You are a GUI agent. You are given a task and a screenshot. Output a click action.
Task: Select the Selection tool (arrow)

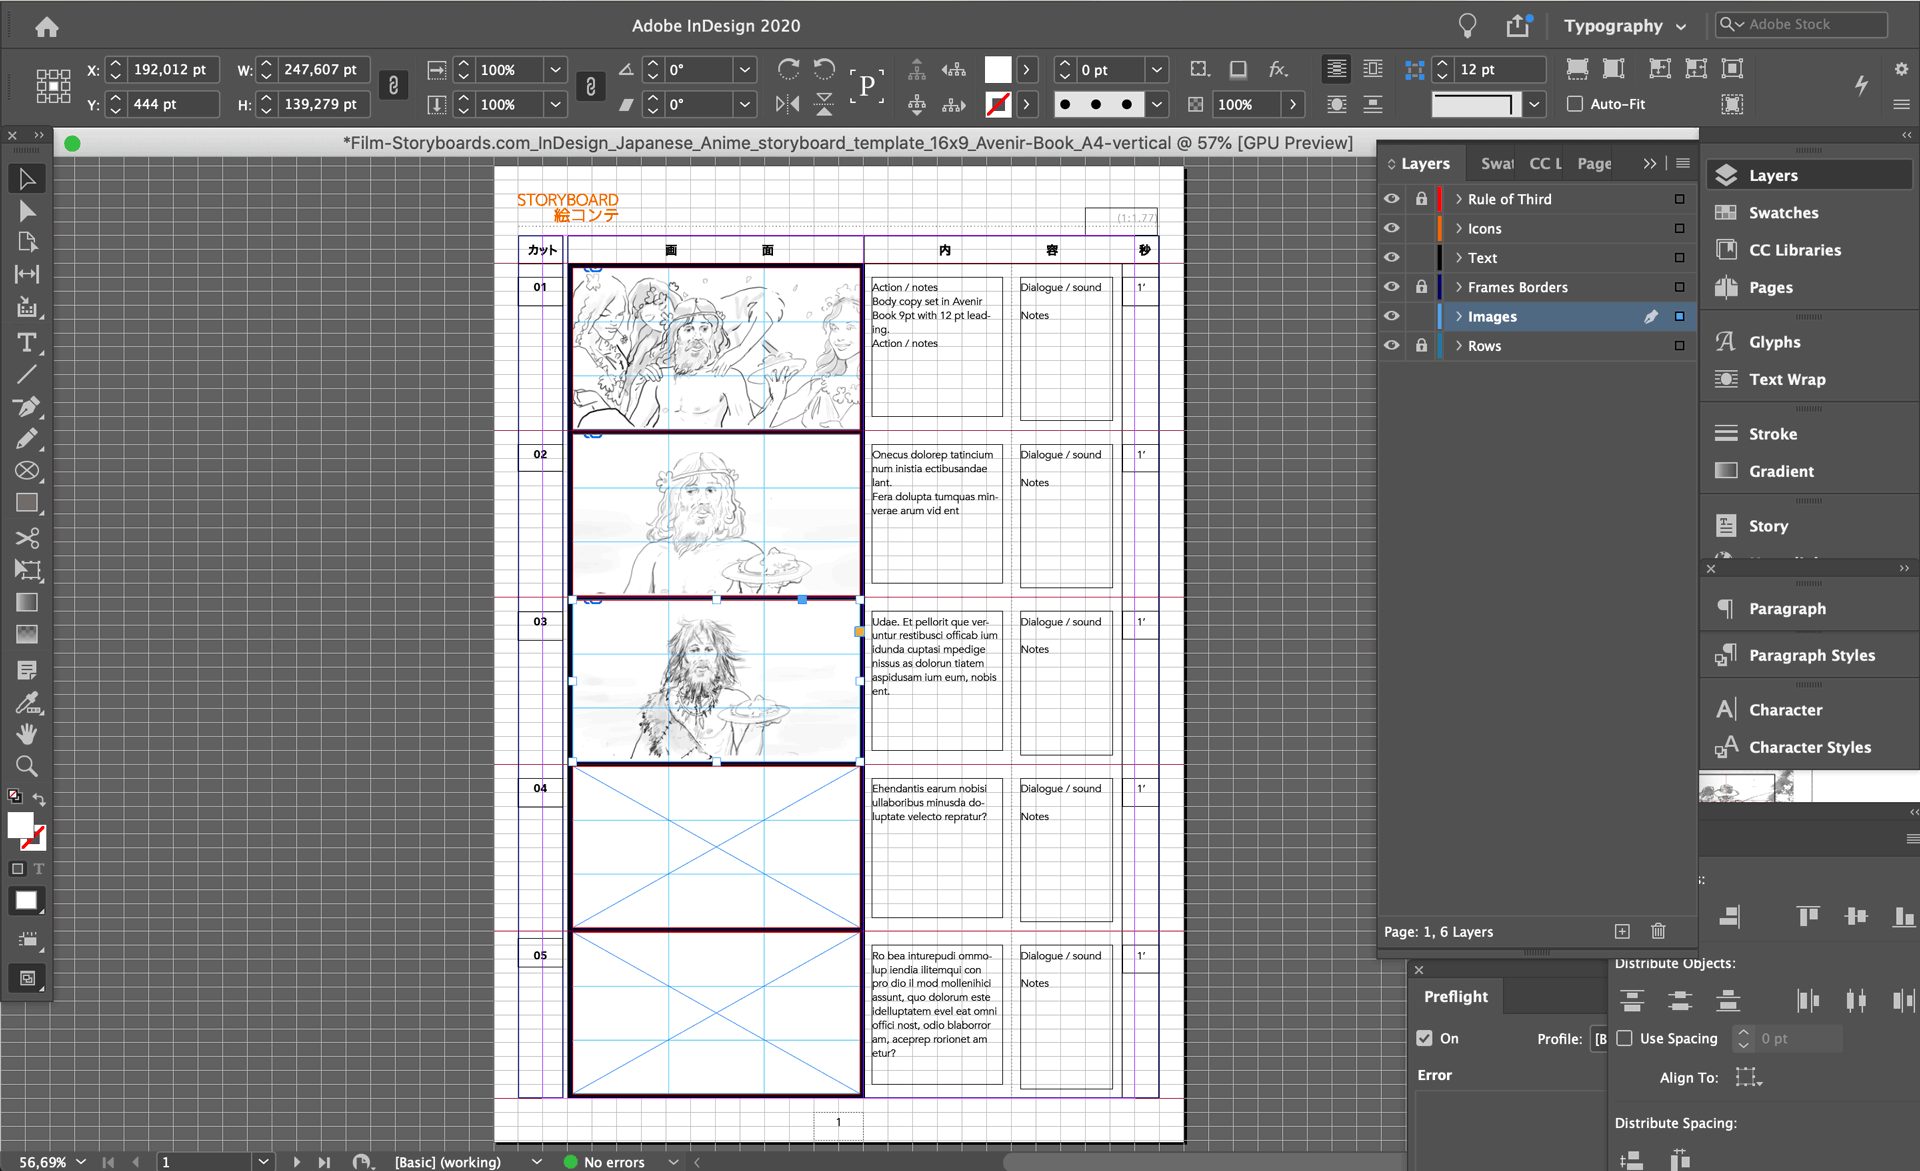click(x=25, y=178)
